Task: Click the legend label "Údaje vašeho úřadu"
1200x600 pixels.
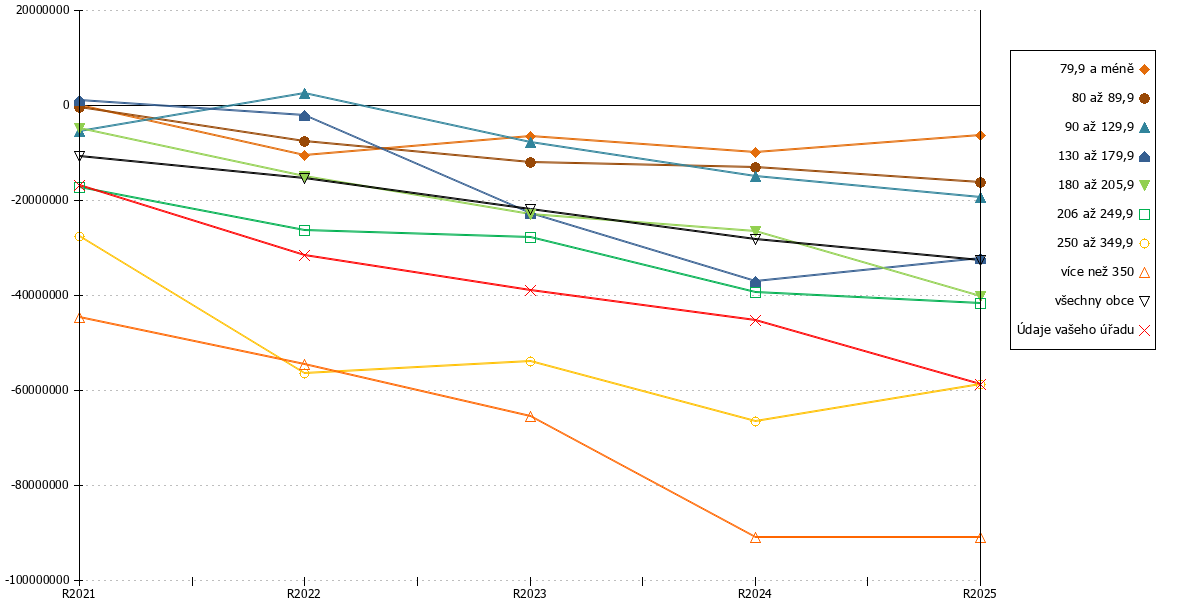Action: point(1075,330)
